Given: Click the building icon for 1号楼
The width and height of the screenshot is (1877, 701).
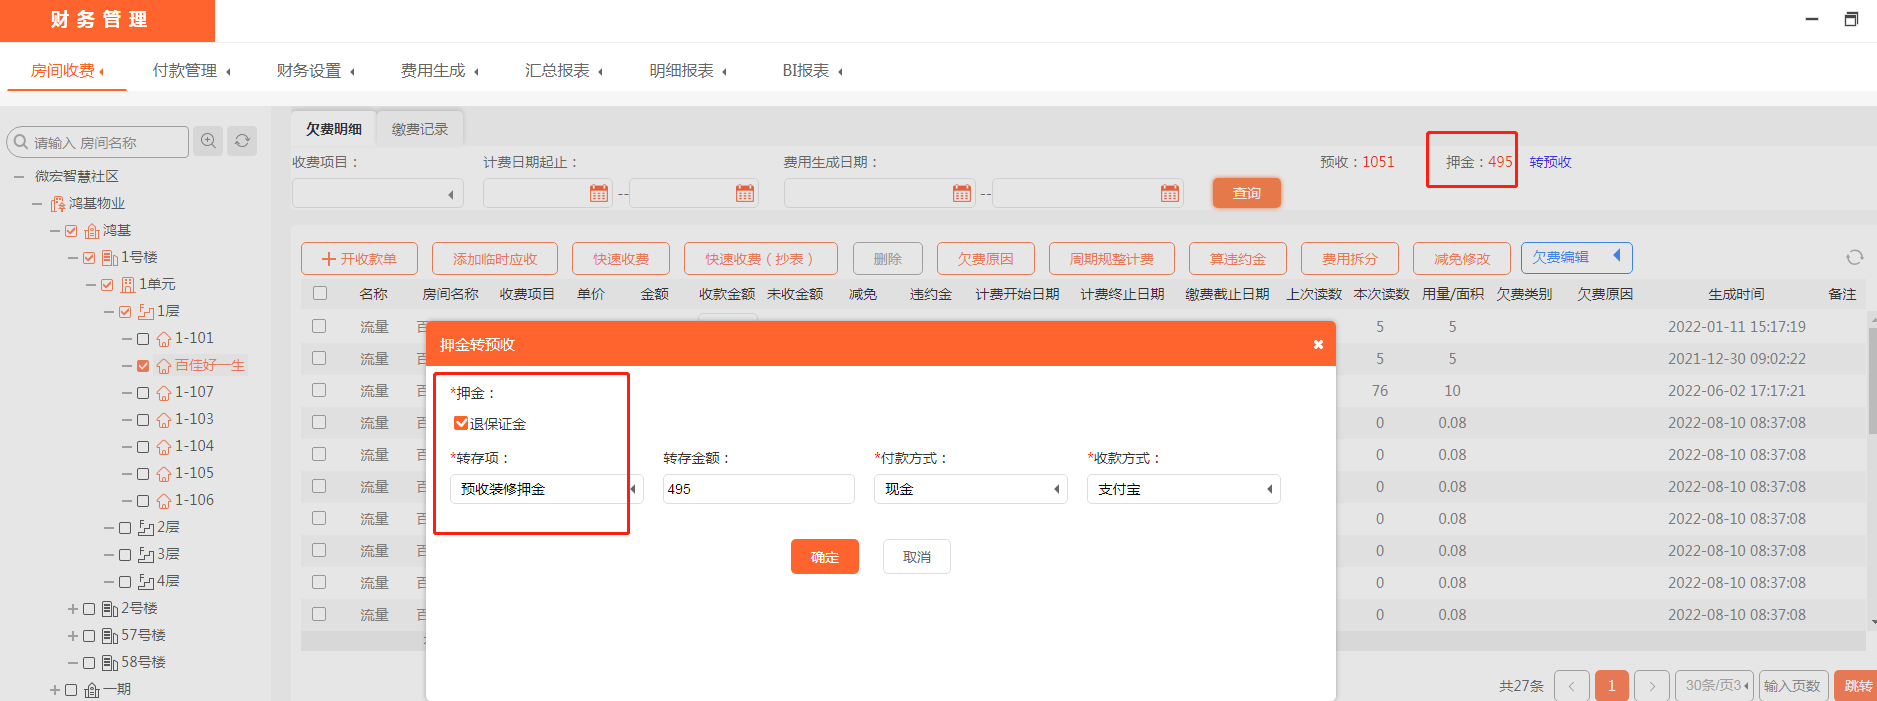Looking at the screenshot, I should [x=110, y=258].
